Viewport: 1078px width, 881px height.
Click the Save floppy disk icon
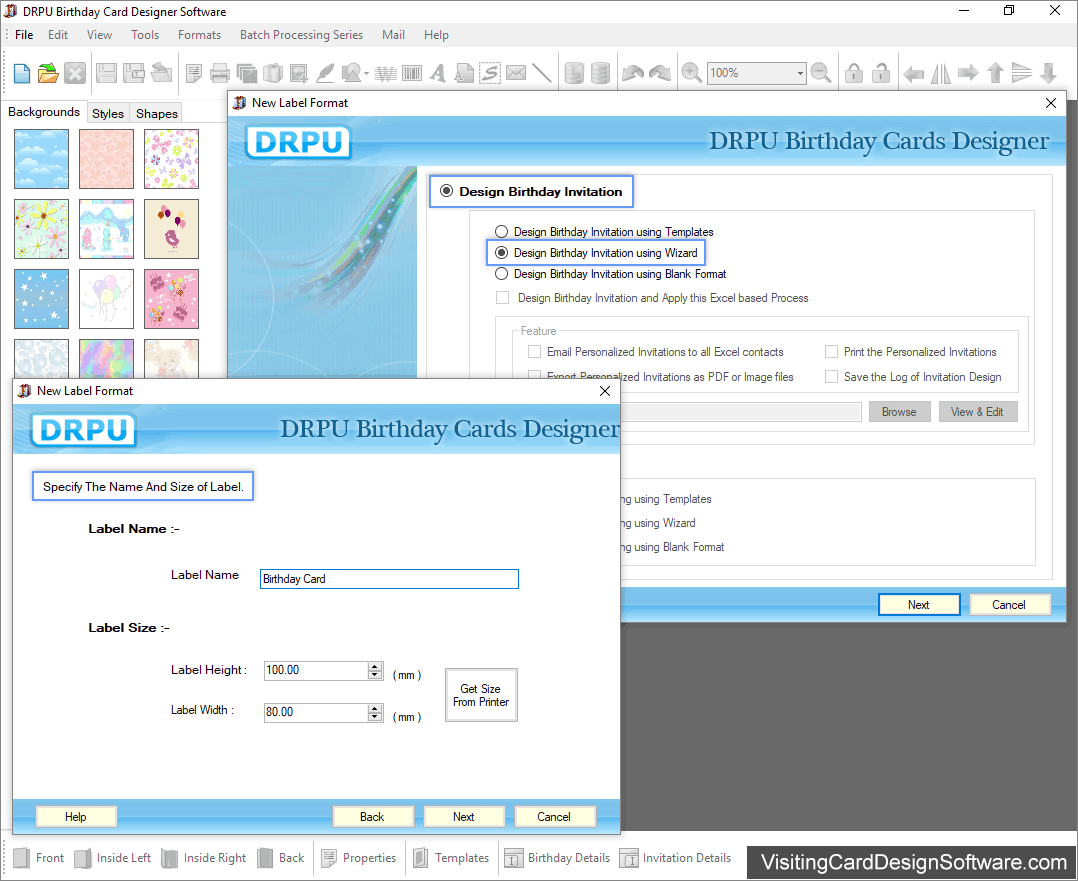coord(106,73)
